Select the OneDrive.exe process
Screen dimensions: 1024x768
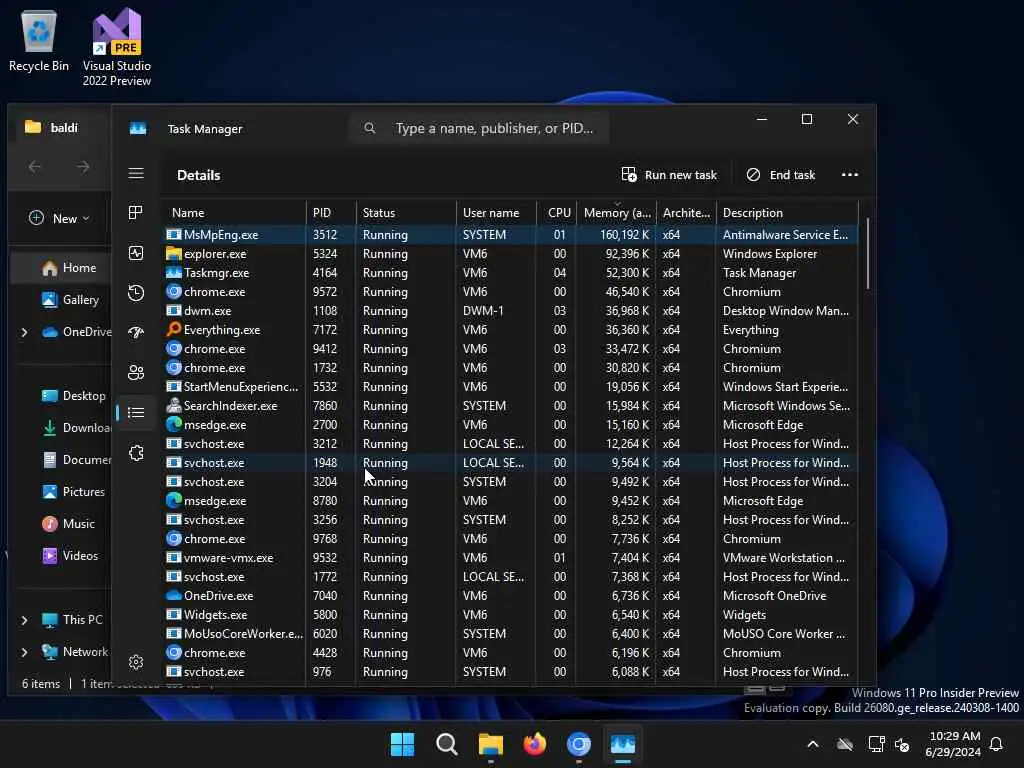[510, 596]
